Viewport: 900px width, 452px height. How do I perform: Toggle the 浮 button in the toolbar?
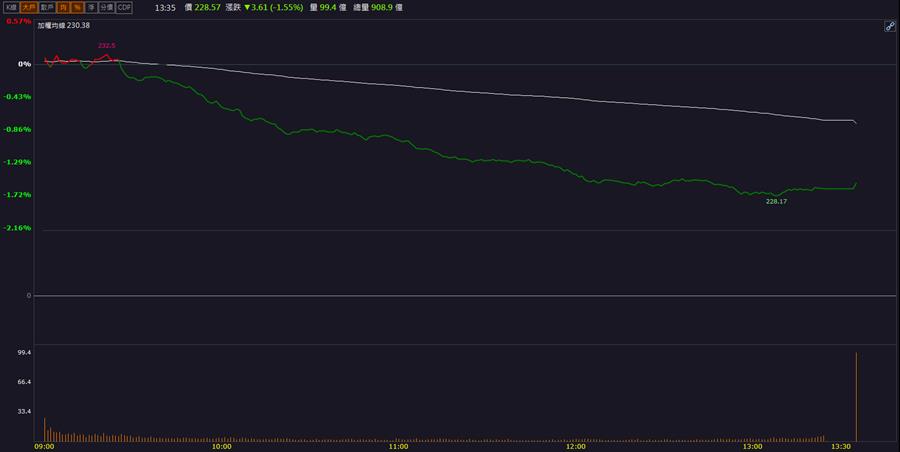tap(91, 7)
